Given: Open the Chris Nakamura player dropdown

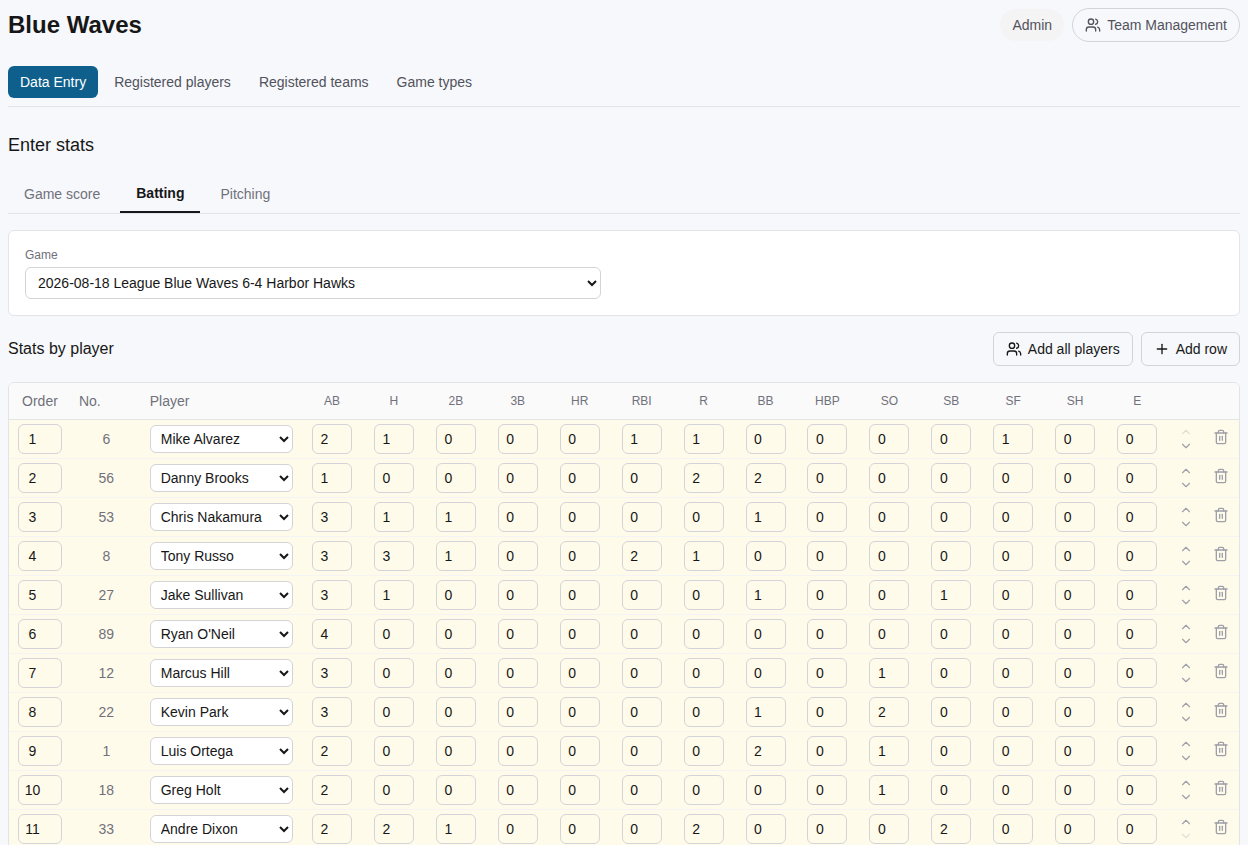Looking at the screenshot, I should click(x=222, y=517).
